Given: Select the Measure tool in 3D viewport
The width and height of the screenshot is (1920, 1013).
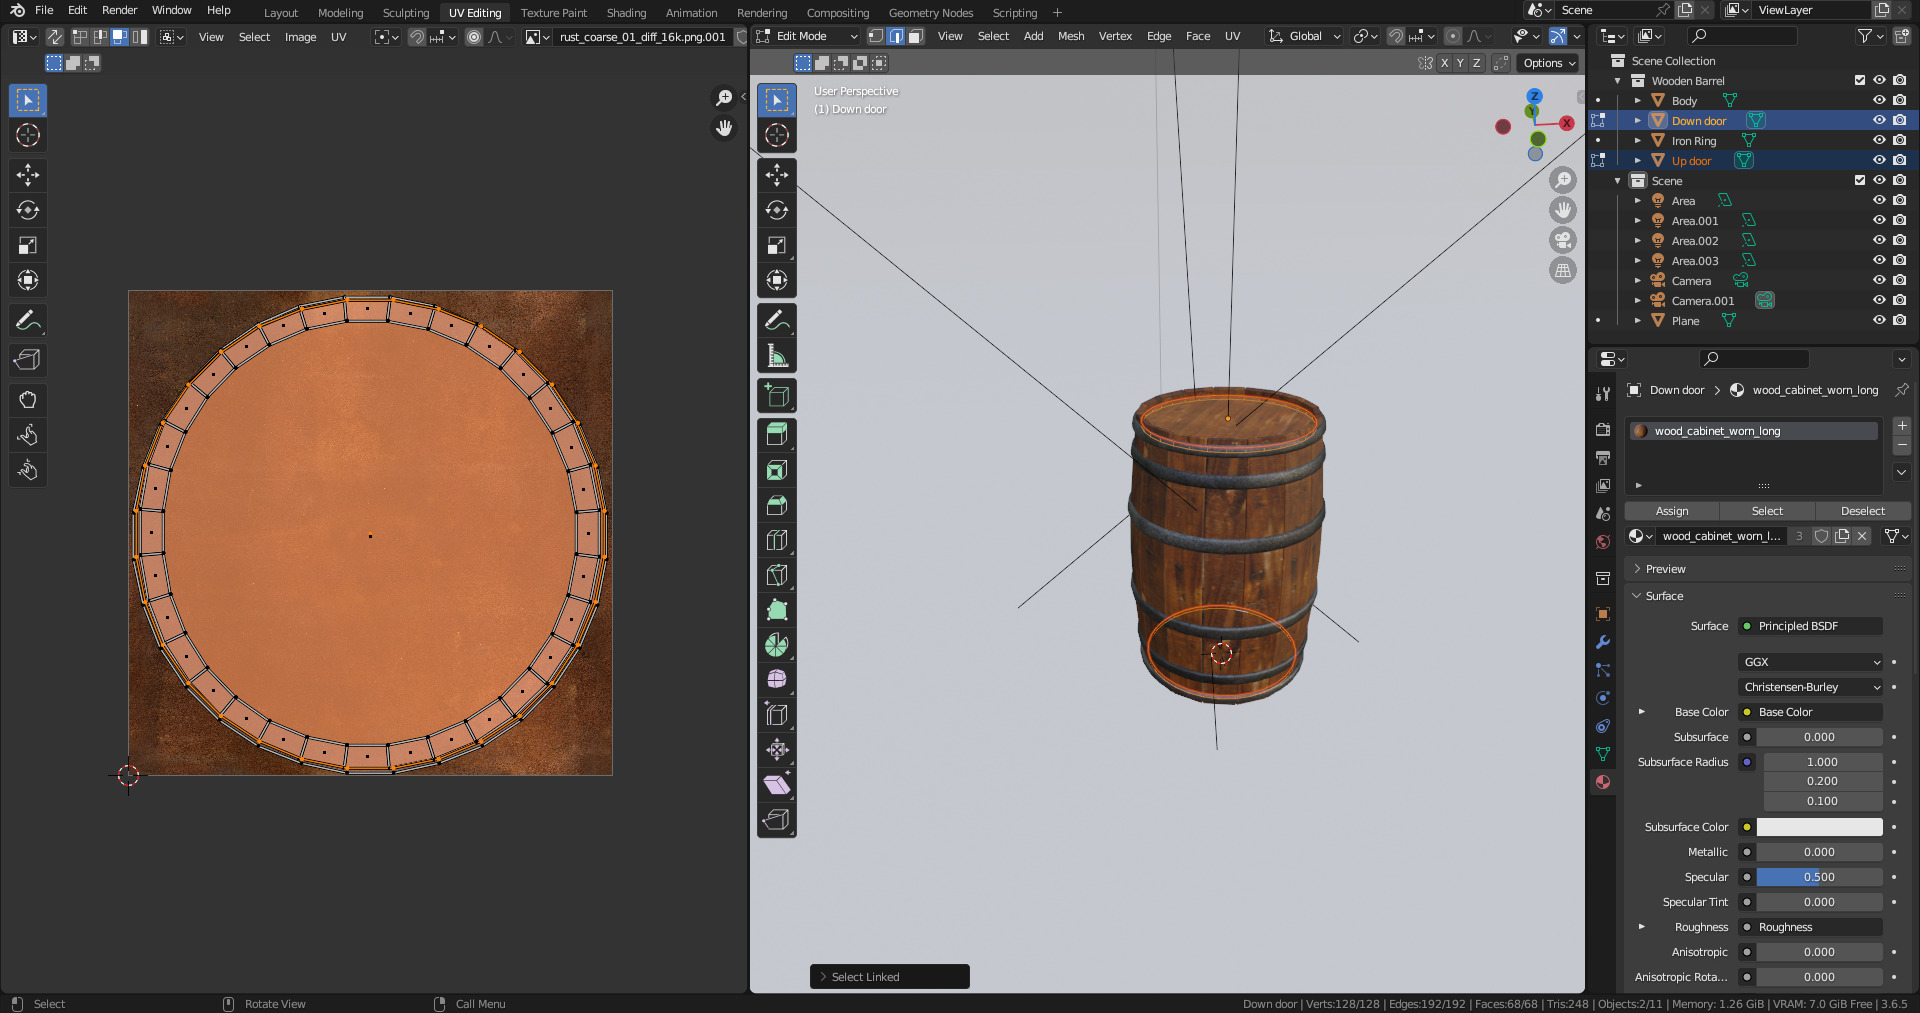Looking at the screenshot, I should 777,355.
